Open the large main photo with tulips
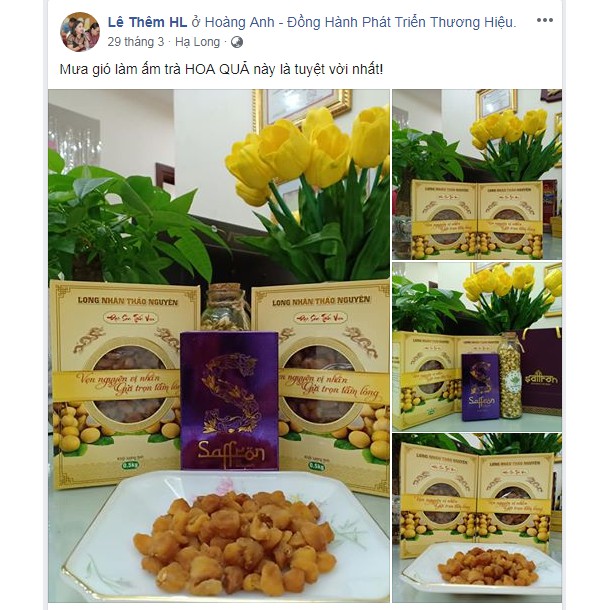610x610 pixels. tap(219, 346)
